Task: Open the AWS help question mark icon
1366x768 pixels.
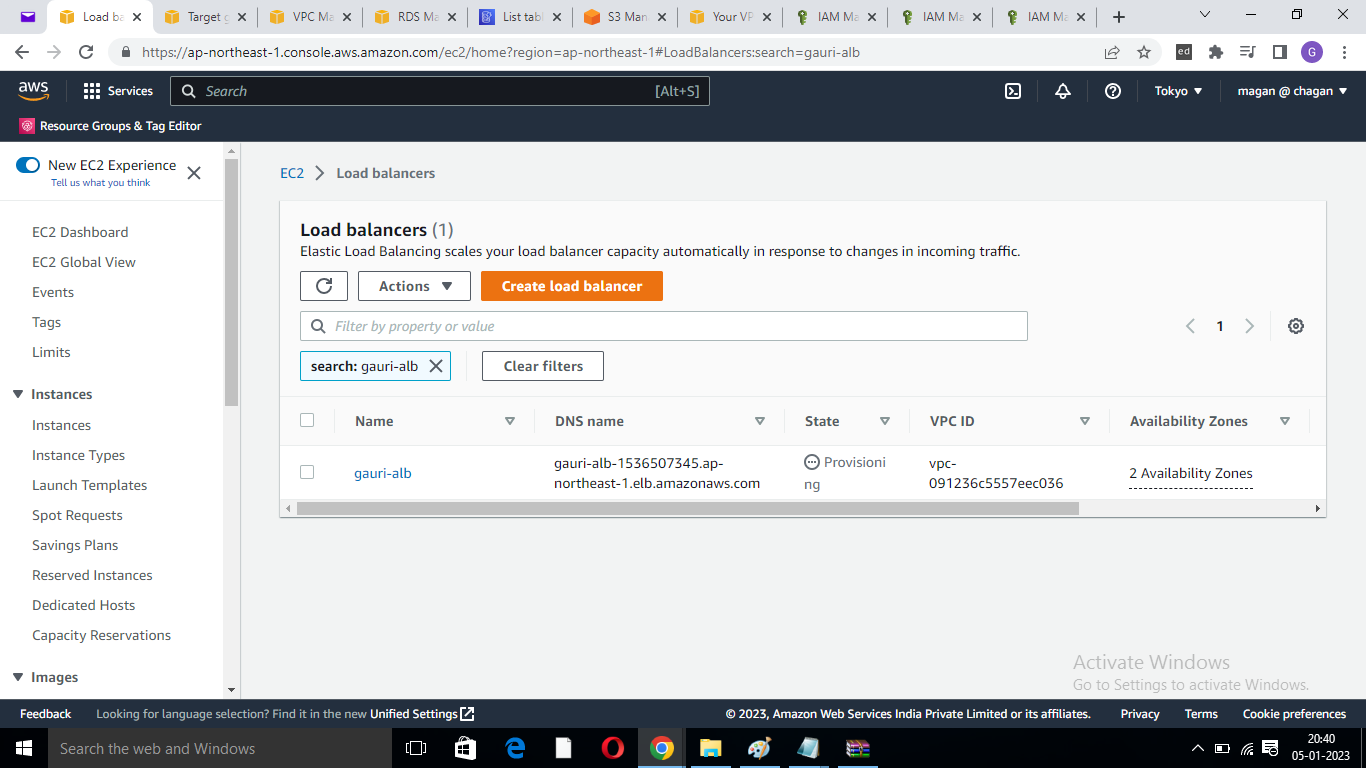Action: coord(1113,90)
